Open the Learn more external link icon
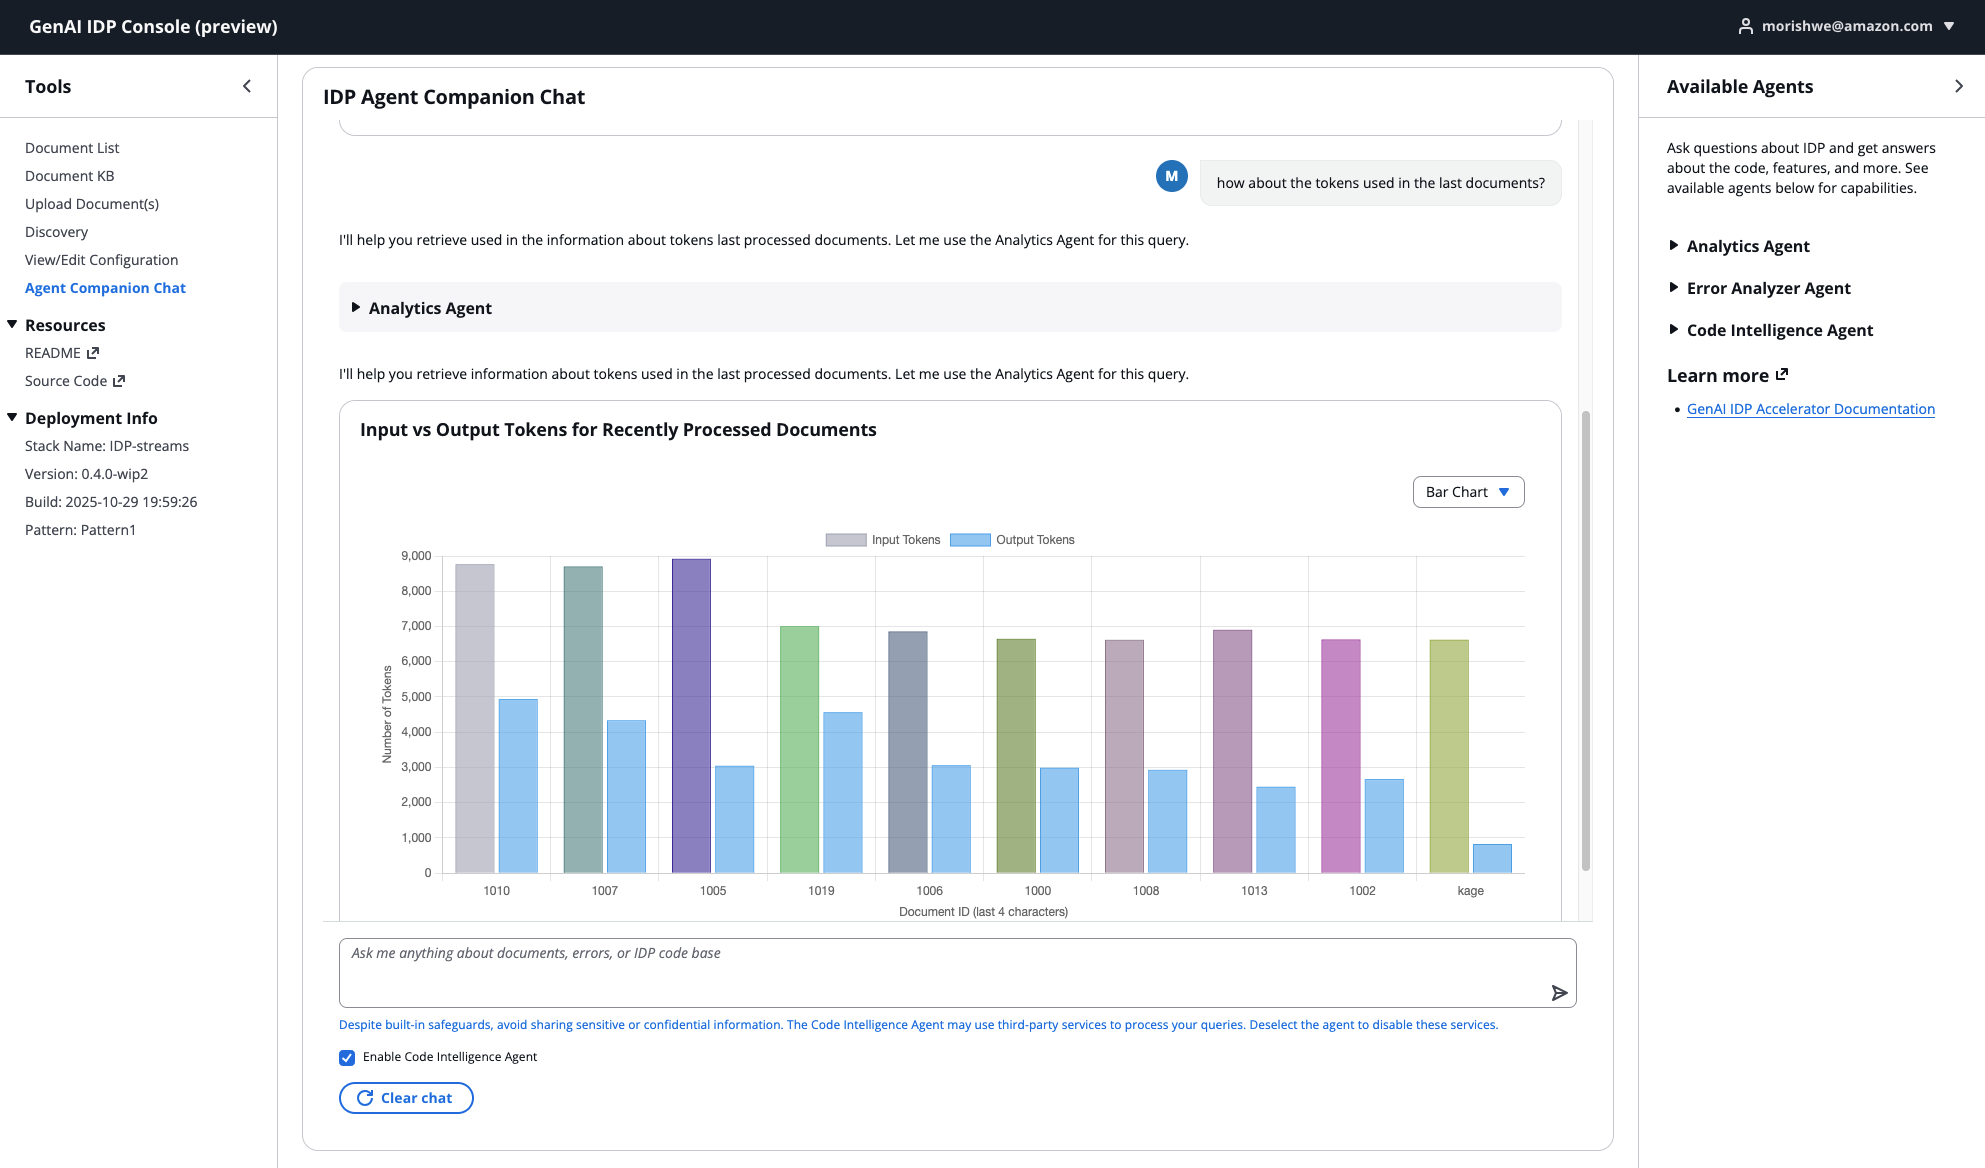Image resolution: width=1985 pixels, height=1168 pixels. pos(1781,375)
